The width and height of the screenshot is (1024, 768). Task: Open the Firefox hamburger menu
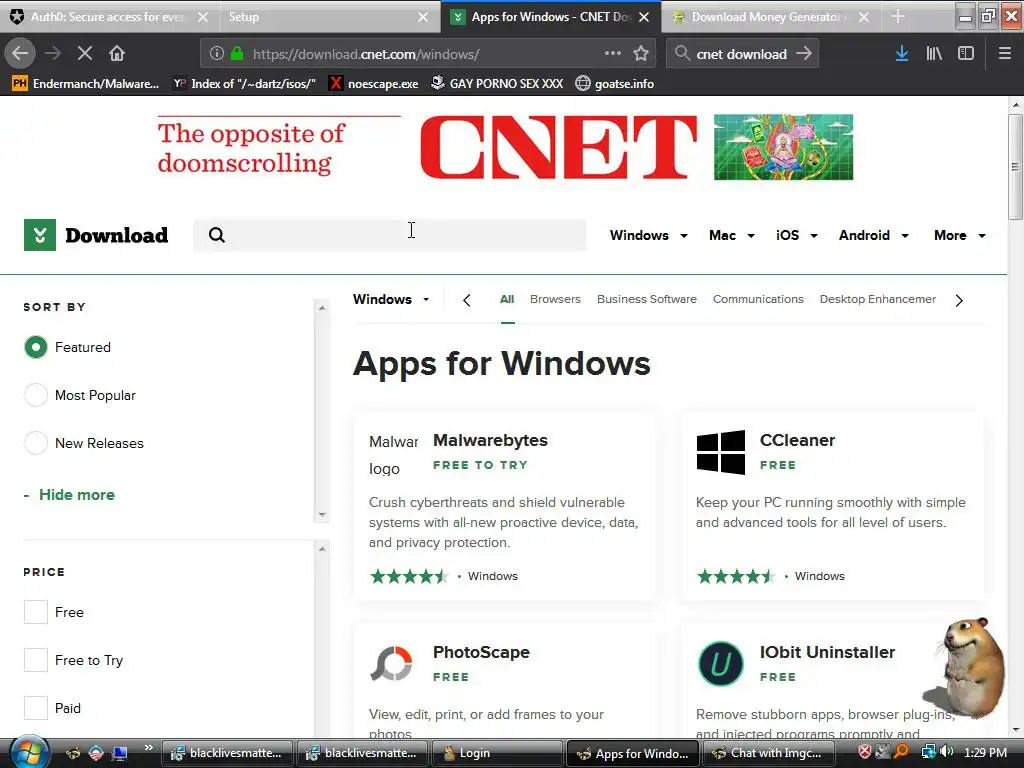point(1004,54)
